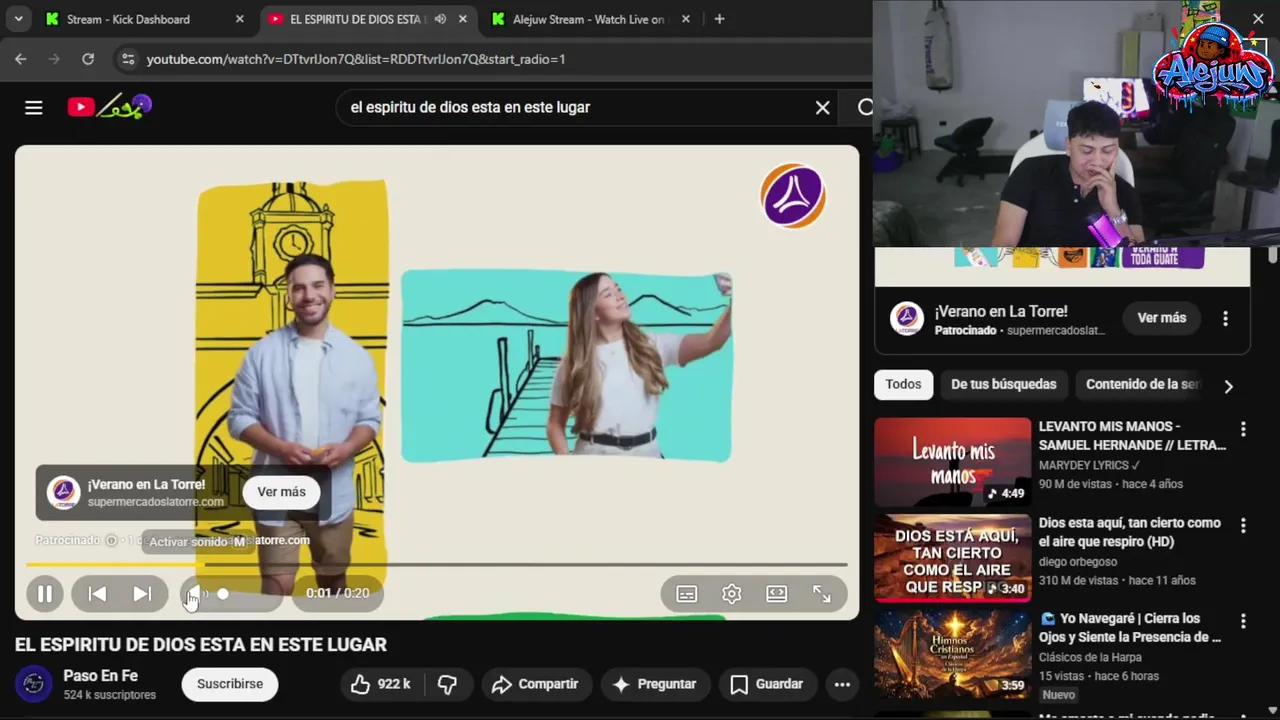1280x720 pixels.
Task: Reload the page
Action: pos(88,59)
